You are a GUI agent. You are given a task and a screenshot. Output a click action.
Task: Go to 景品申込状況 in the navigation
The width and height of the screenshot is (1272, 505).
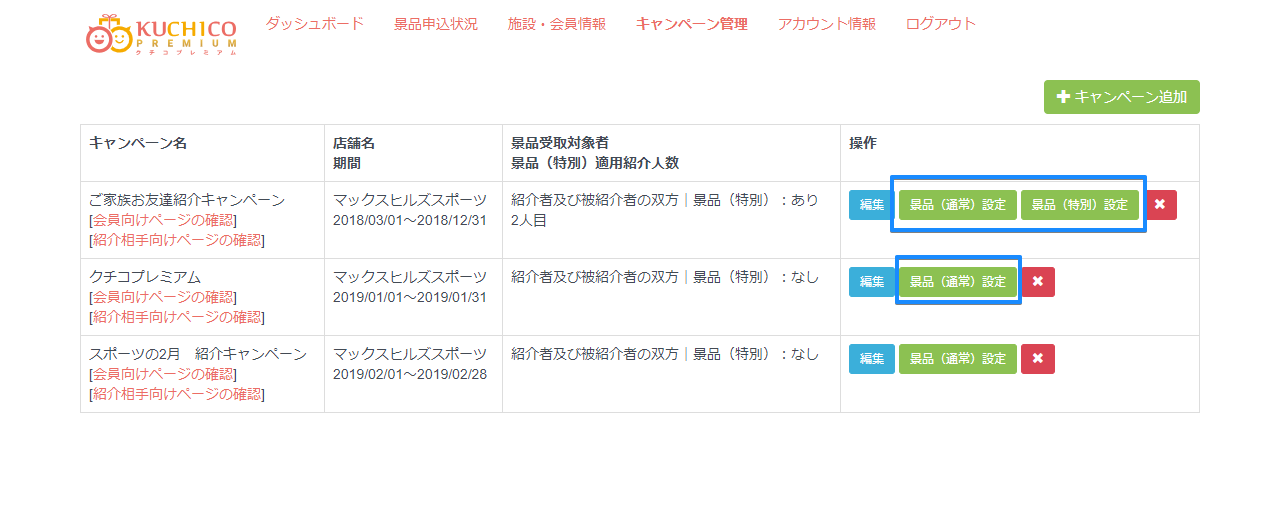[x=436, y=24]
